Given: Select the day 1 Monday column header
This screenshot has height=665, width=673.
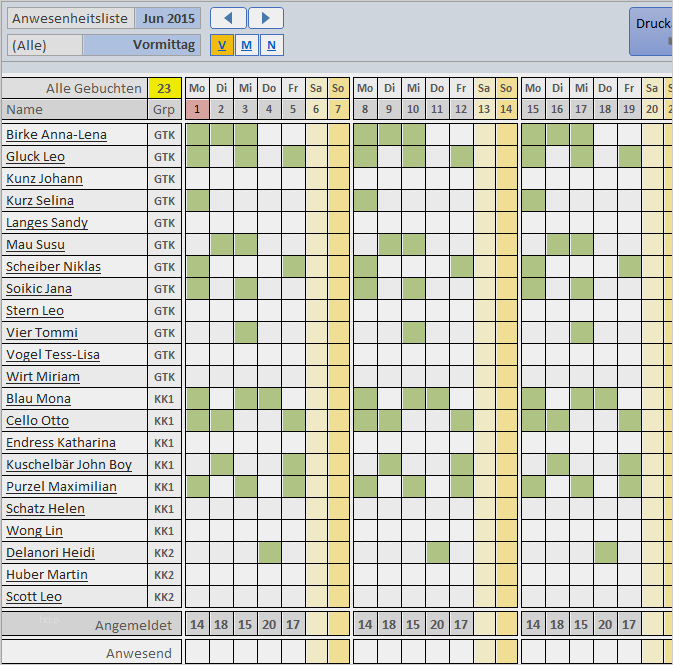Looking at the screenshot, I should (197, 109).
